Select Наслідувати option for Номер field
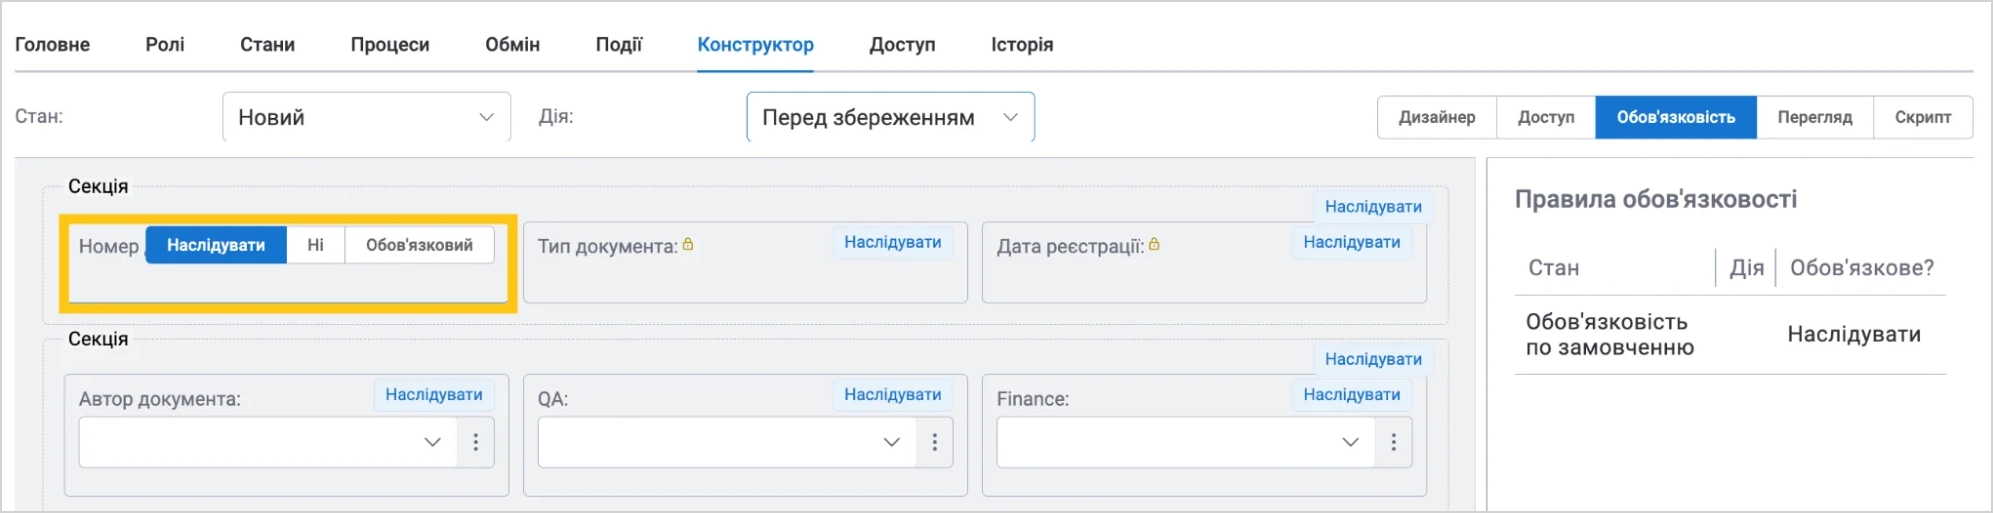The height and width of the screenshot is (513, 1993). [216, 245]
